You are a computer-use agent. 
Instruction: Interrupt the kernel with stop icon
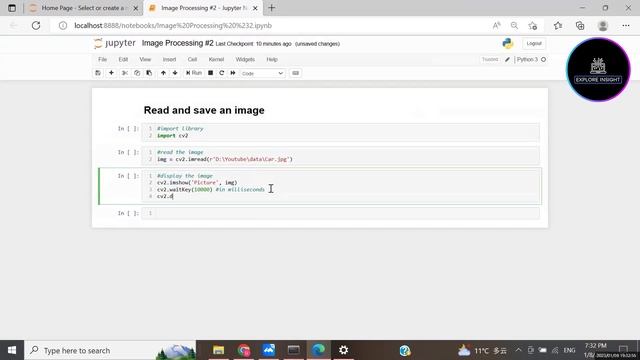tap(211, 73)
